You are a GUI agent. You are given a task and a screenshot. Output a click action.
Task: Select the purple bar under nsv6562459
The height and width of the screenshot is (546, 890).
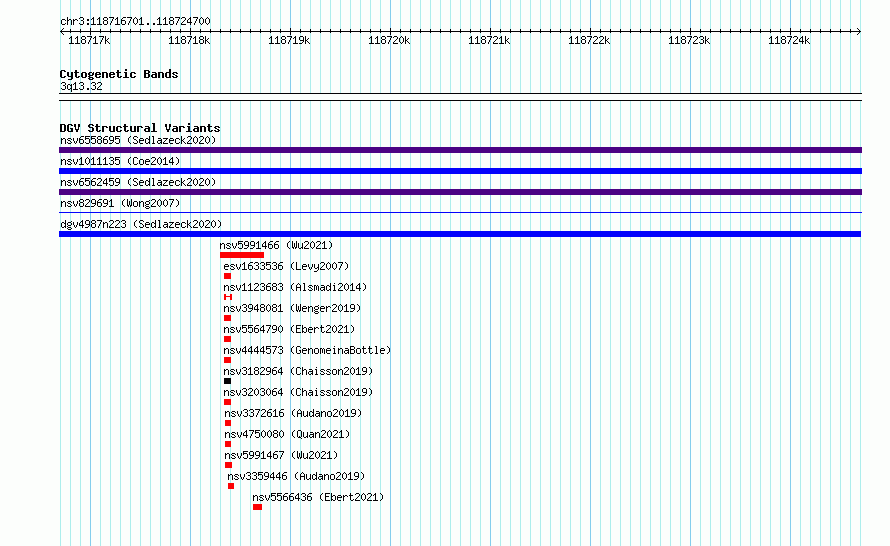point(460,192)
